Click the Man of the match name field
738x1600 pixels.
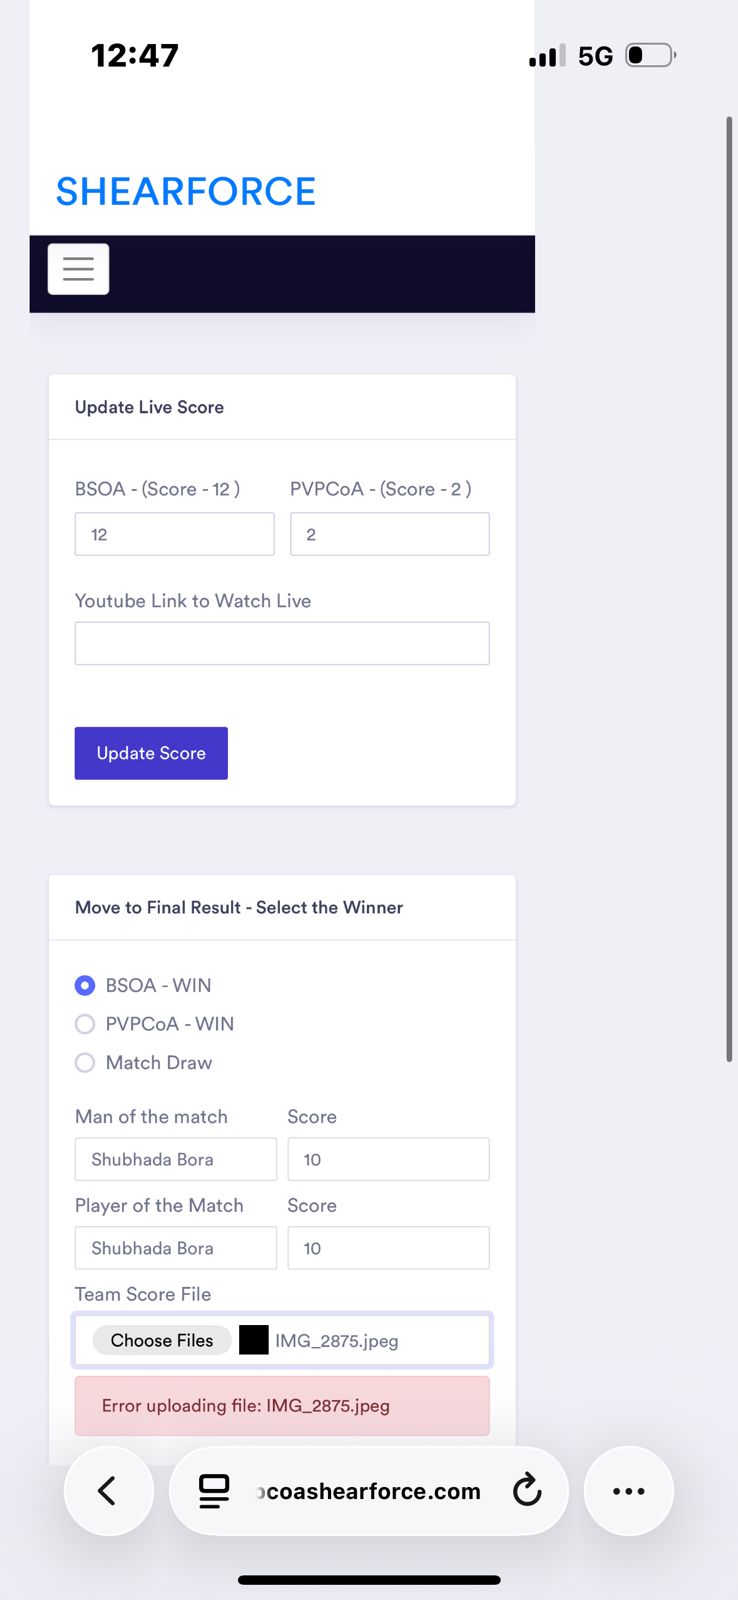[175, 1159]
